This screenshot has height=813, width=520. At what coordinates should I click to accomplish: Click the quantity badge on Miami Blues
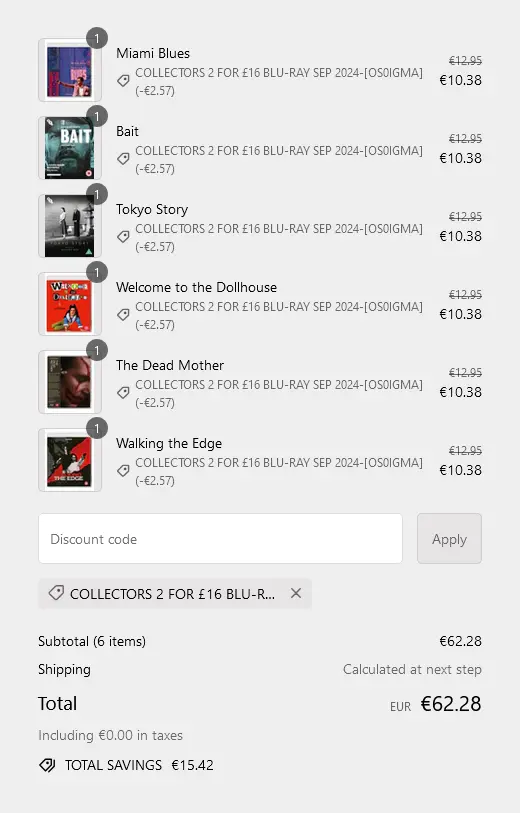pos(97,38)
